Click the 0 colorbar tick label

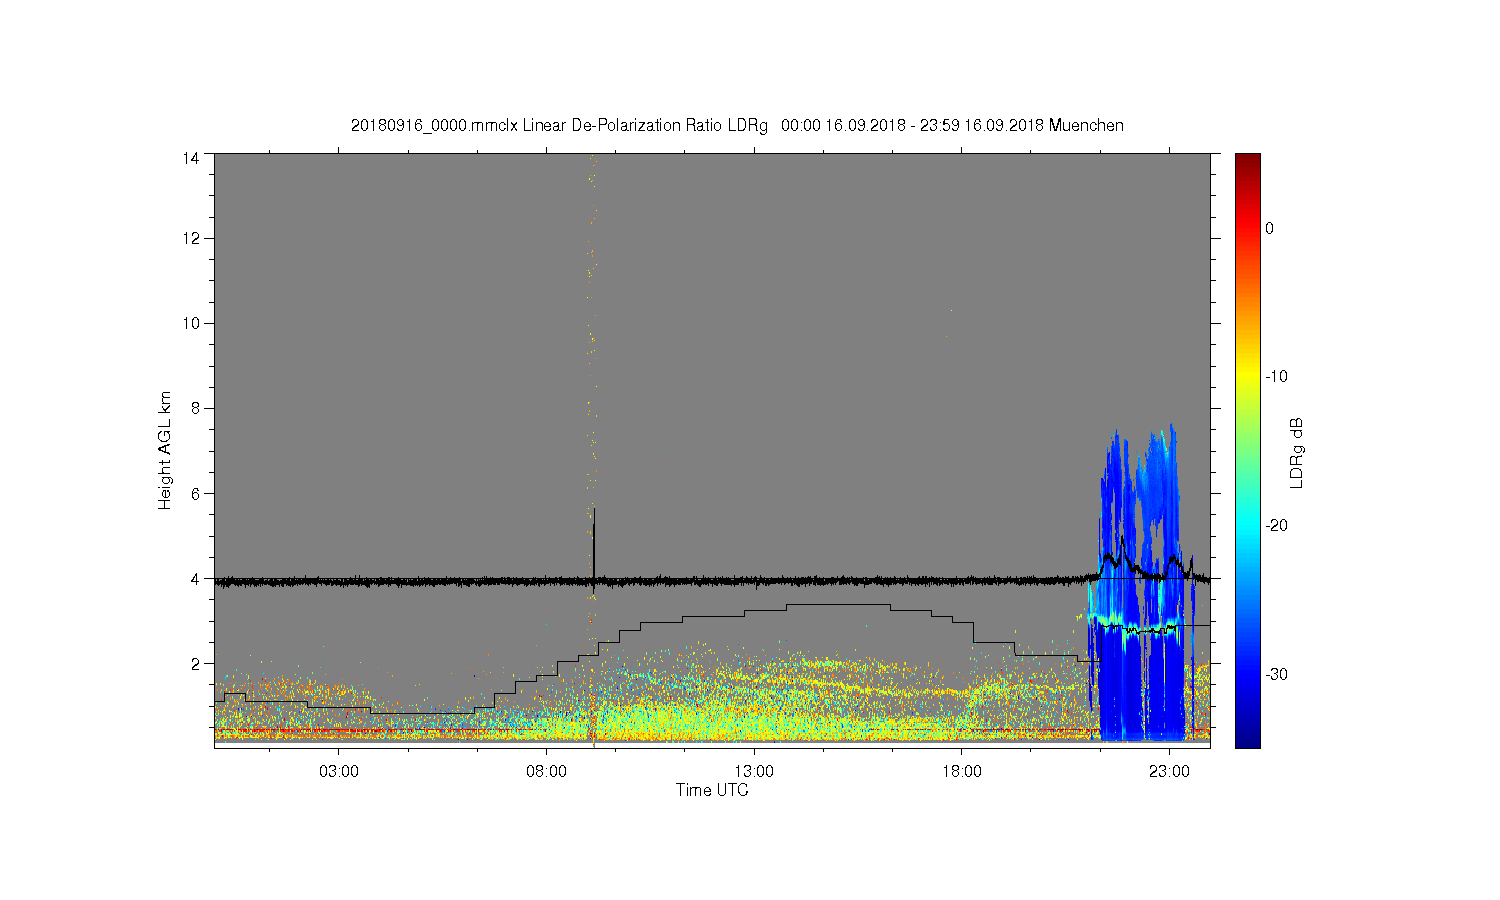pos(1270,228)
